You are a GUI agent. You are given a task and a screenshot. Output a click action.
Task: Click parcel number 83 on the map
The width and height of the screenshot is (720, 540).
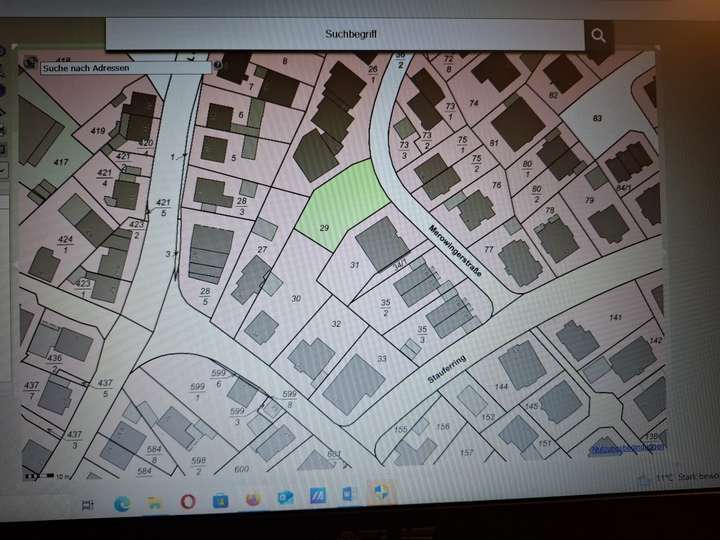pos(597,118)
